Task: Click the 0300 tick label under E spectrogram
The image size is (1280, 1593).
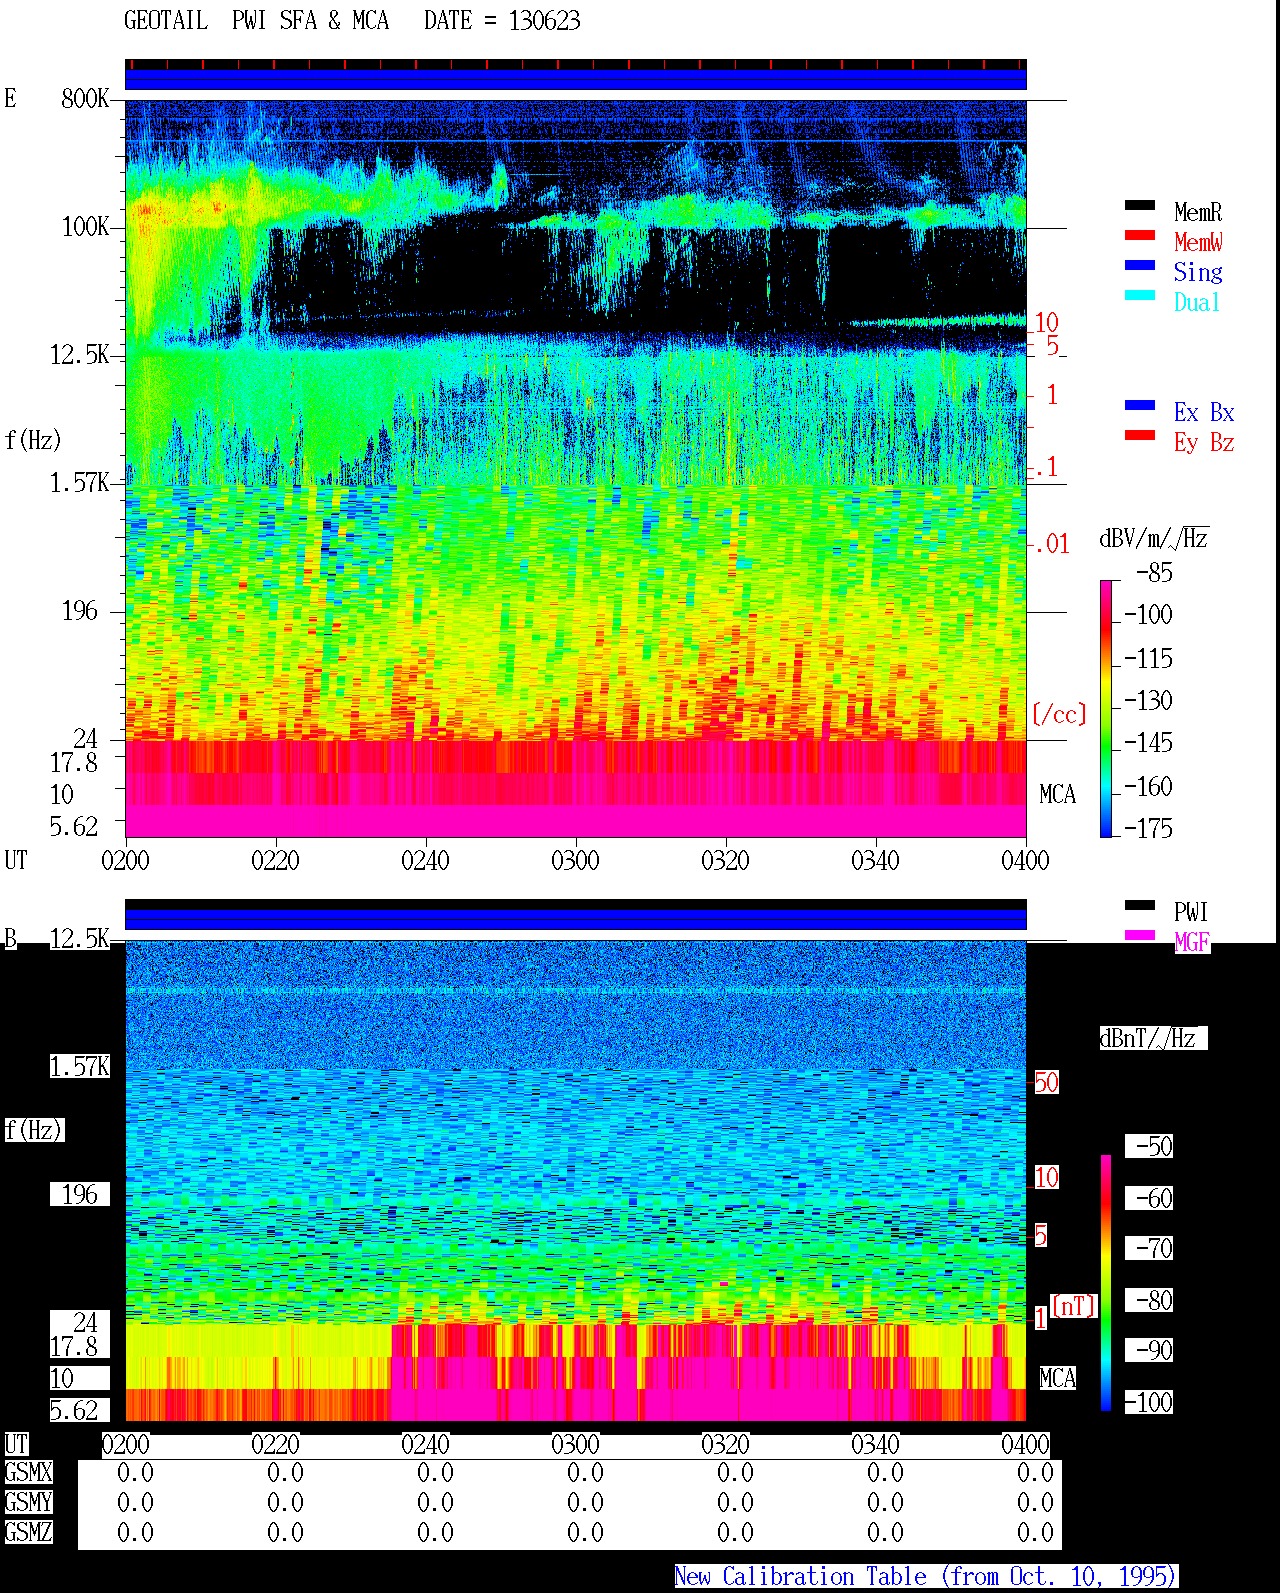Action: [x=575, y=860]
